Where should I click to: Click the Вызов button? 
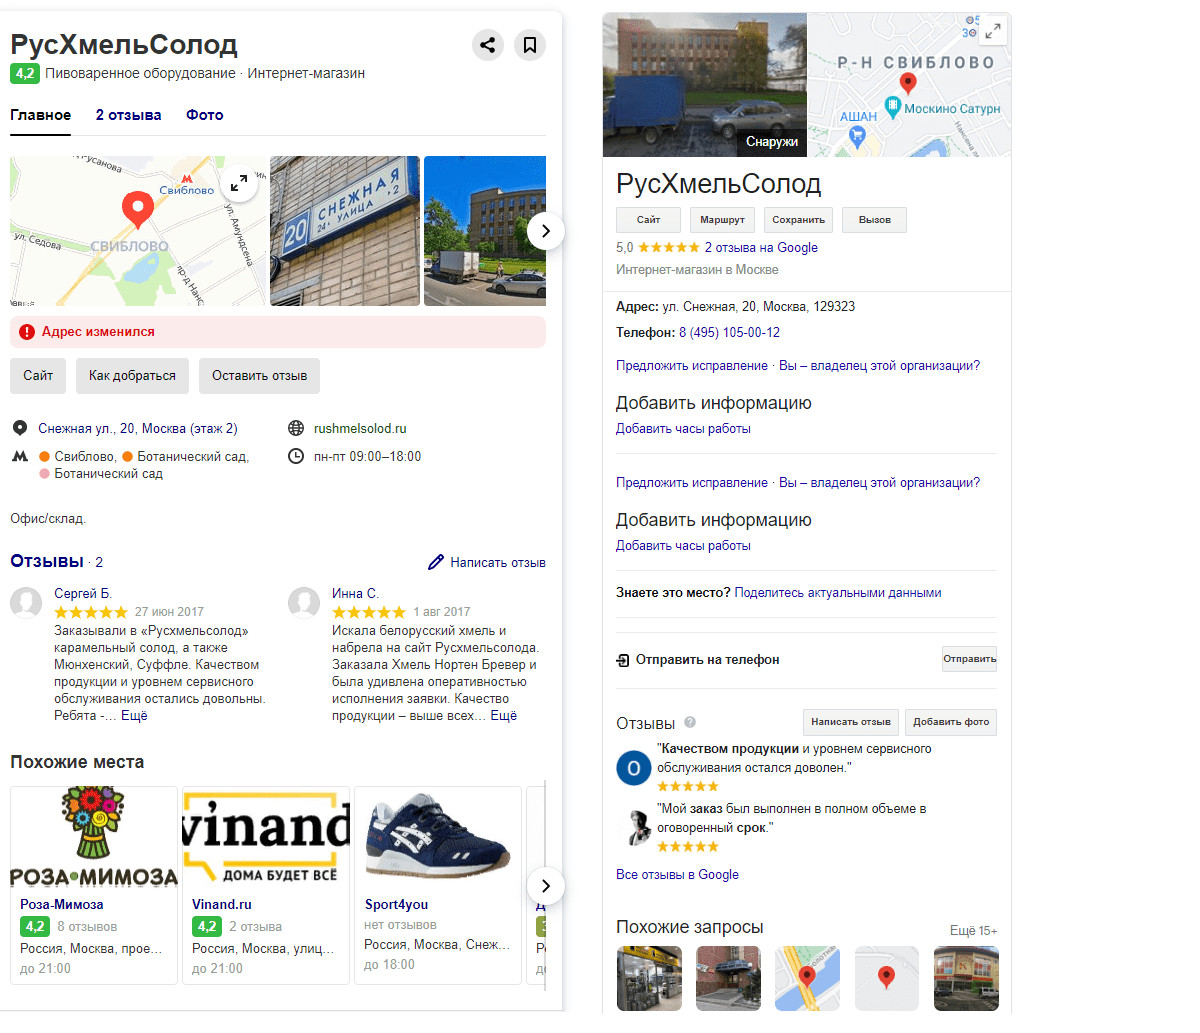click(x=875, y=220)
